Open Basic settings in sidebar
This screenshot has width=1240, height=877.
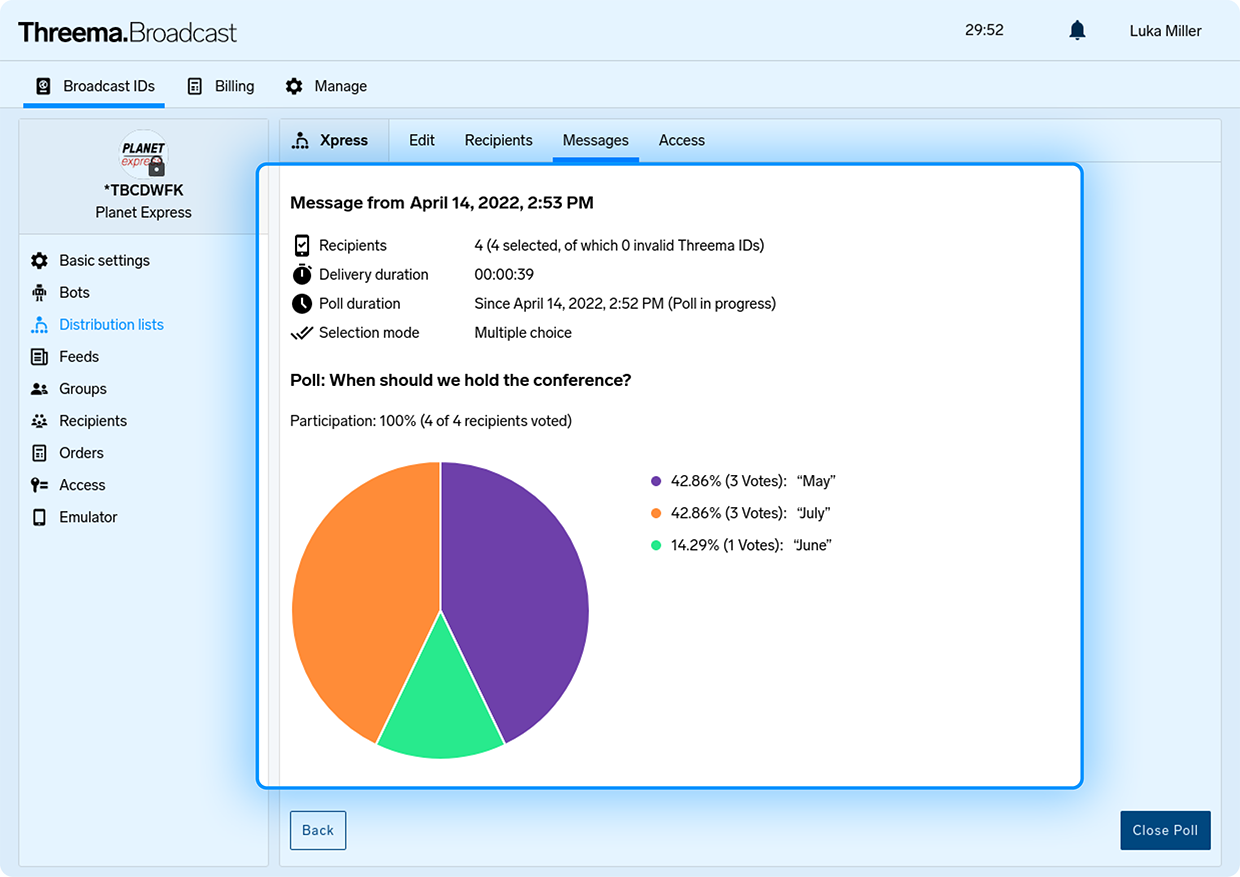click(x=104, y=260)
